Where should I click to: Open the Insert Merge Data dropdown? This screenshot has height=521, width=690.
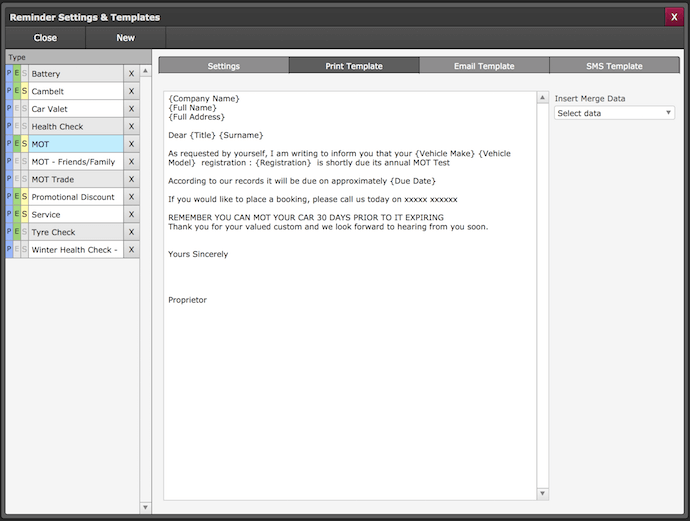click(615, 113)
